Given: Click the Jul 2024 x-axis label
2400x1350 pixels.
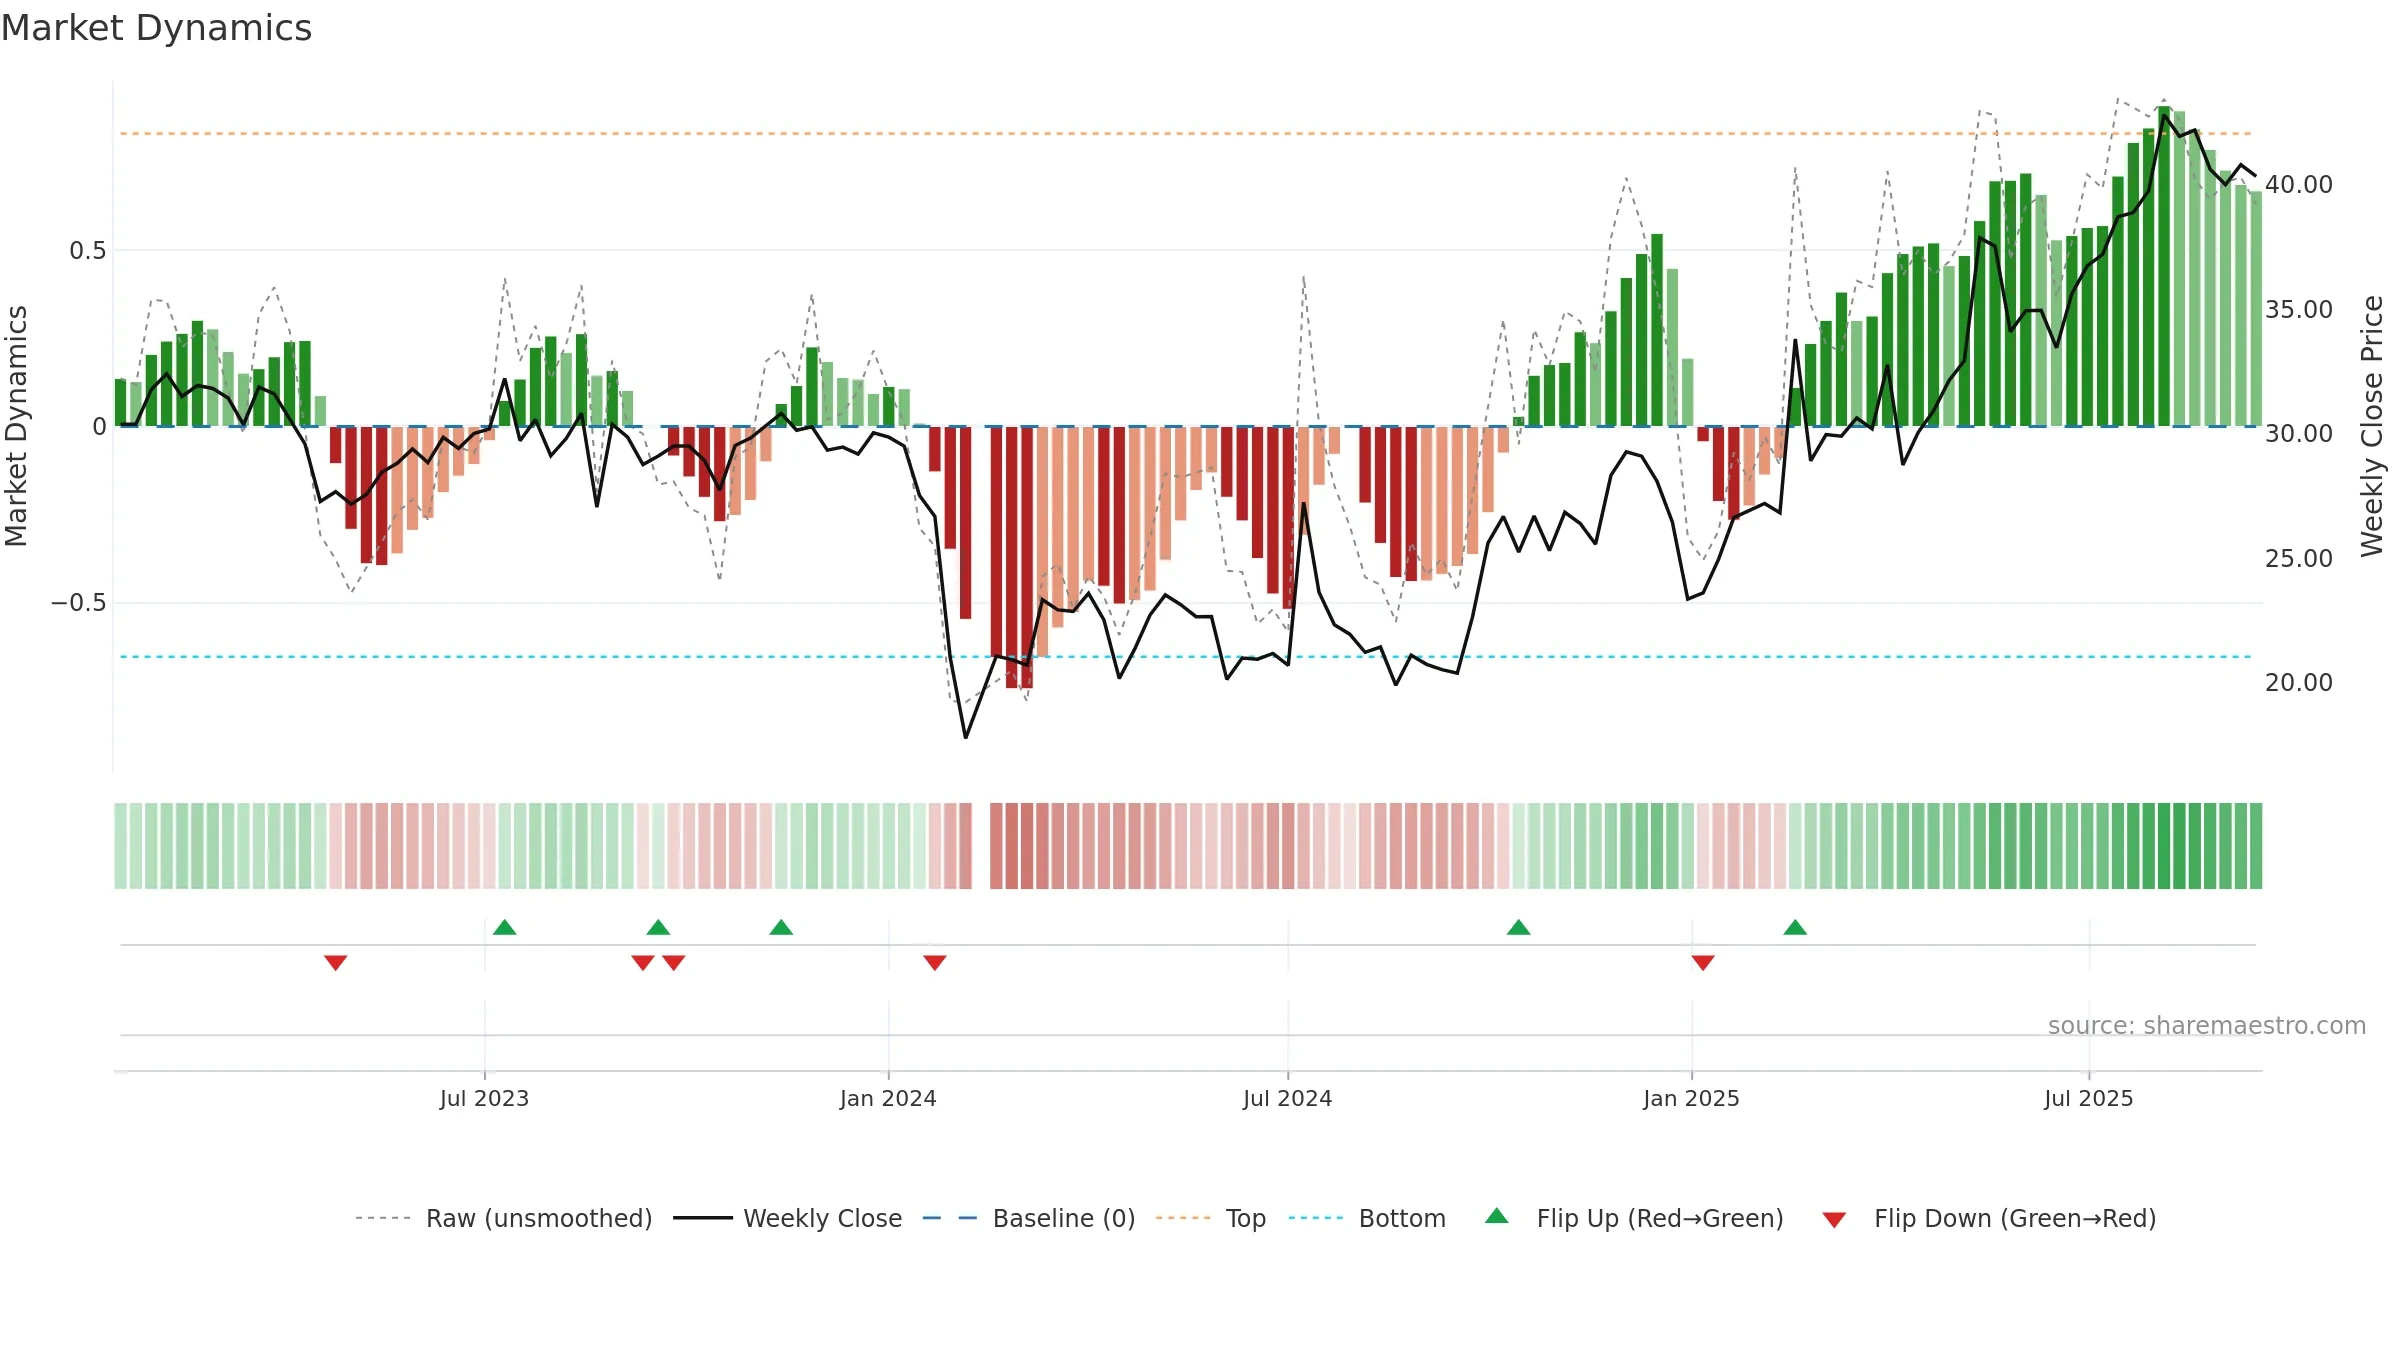Looking at the screenshot, I should click(x=1288, y=1098).
